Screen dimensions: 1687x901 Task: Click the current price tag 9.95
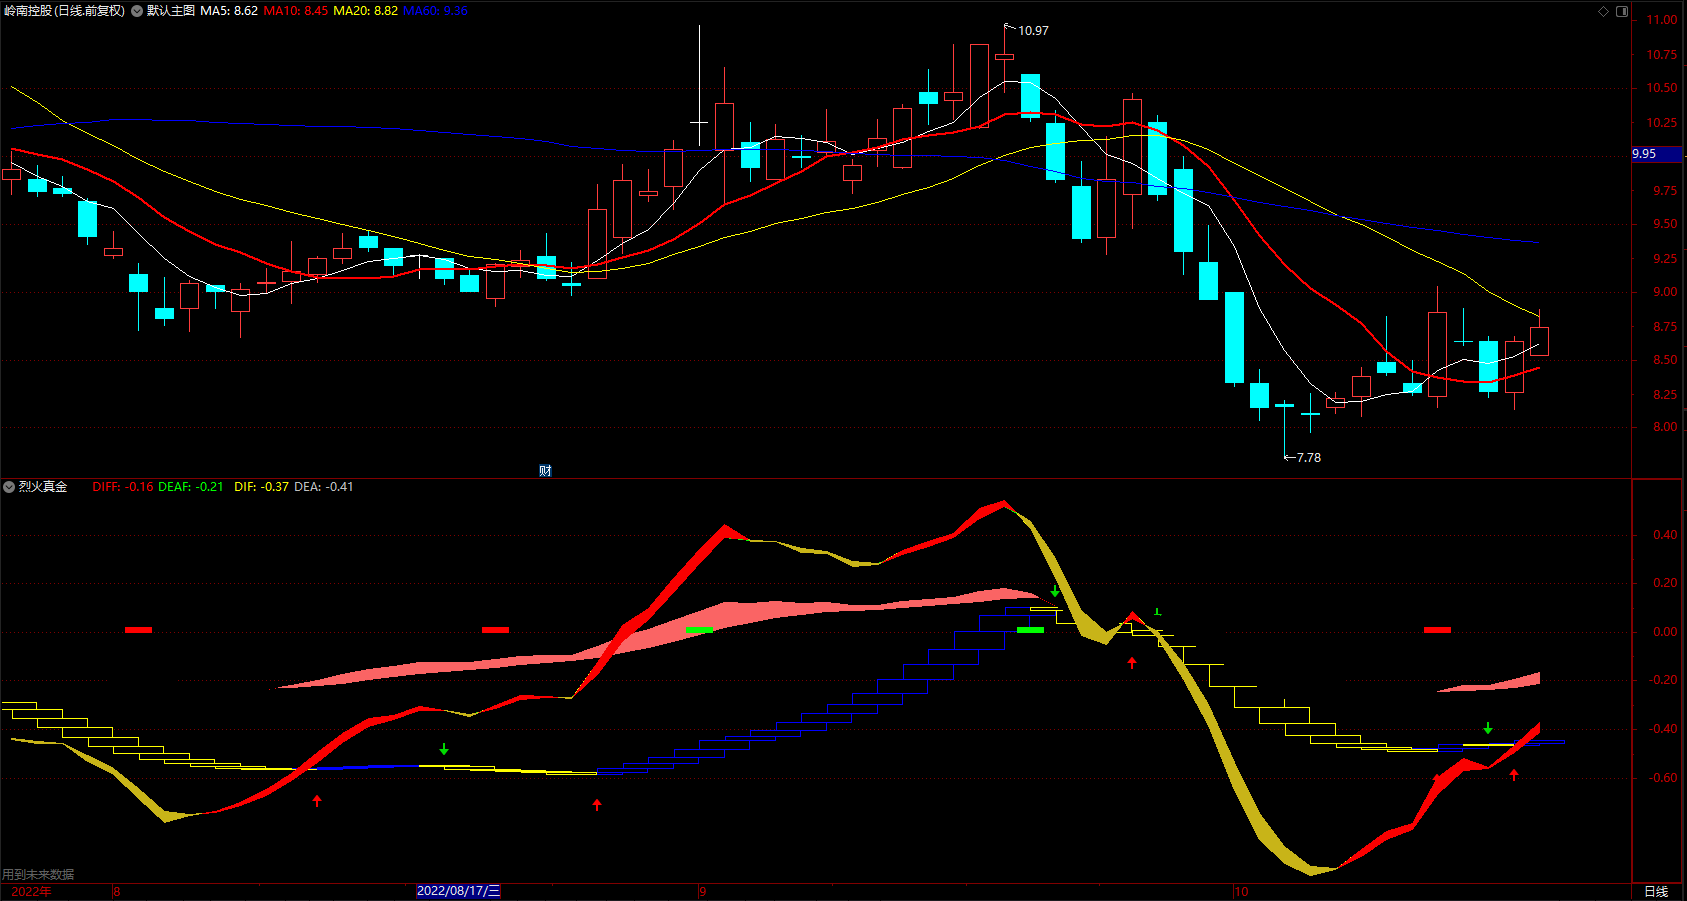pyautogui.click(x=1656, y=154)
